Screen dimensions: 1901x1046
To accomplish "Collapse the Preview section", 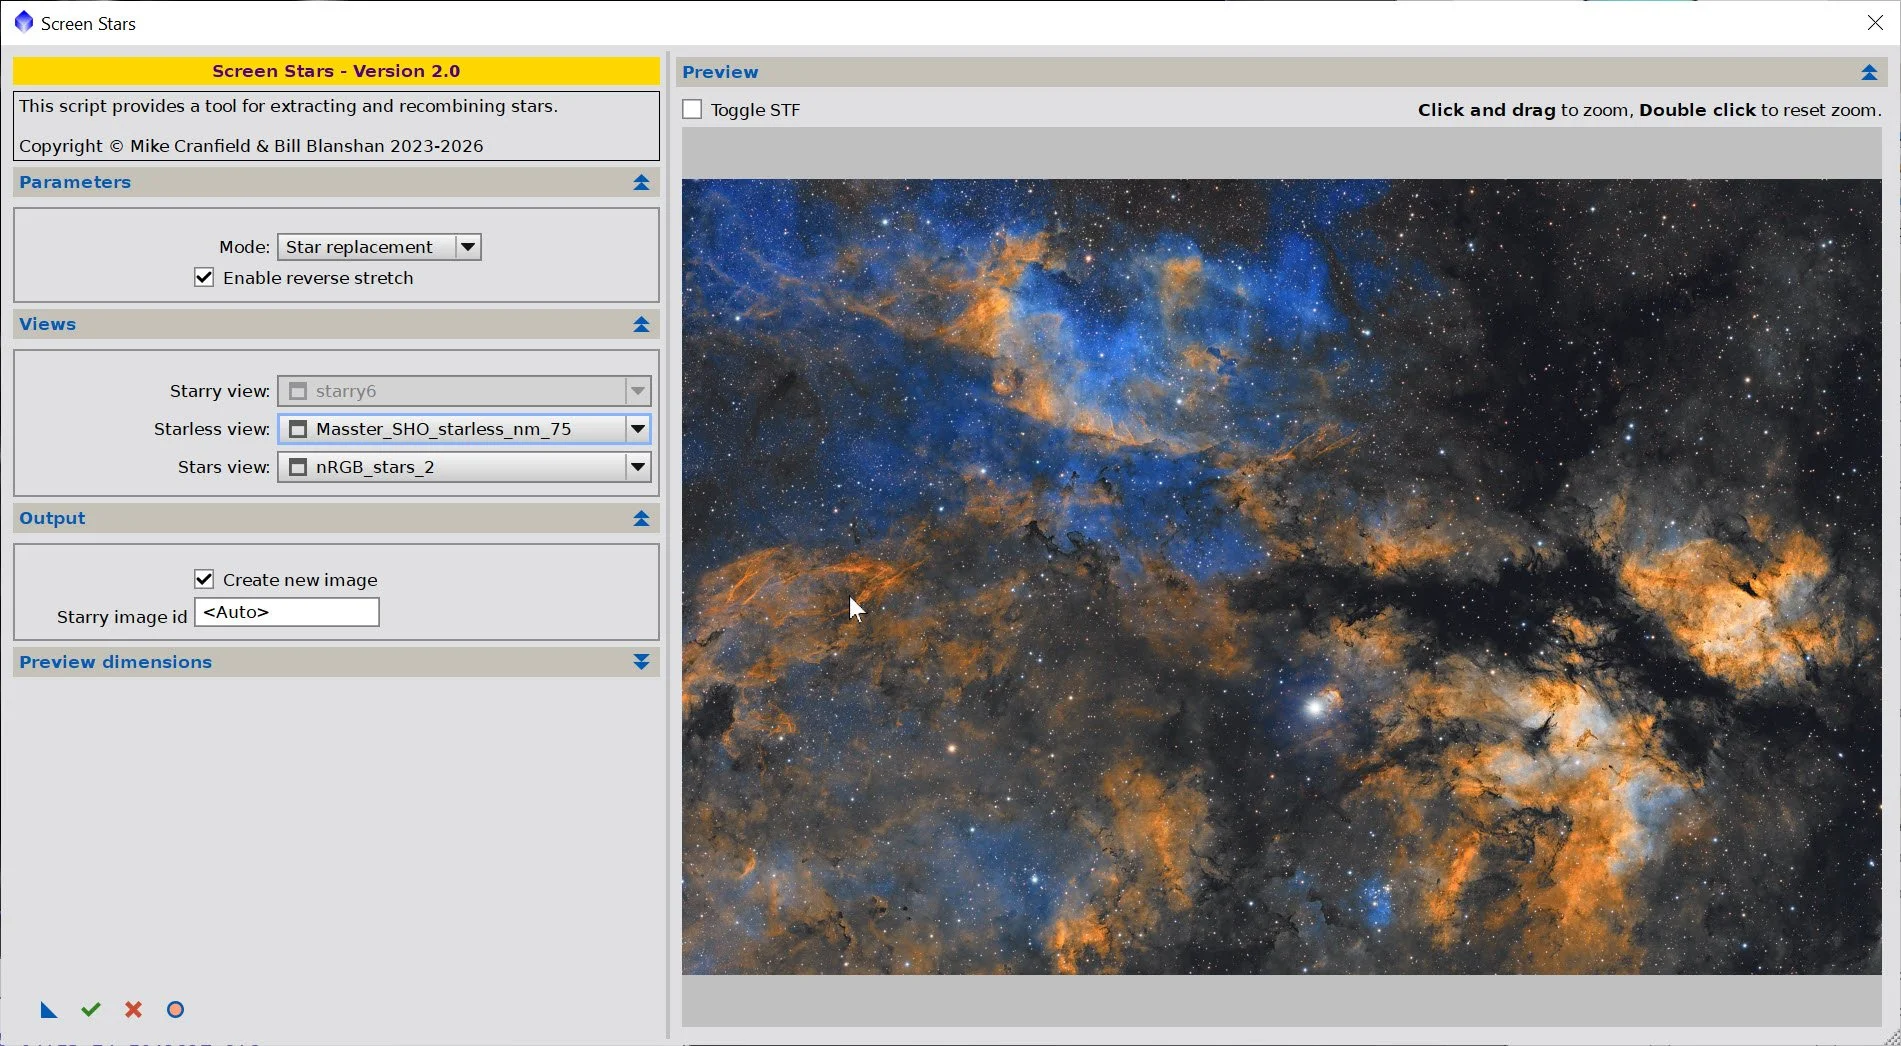I will (x=1869, y=72).
